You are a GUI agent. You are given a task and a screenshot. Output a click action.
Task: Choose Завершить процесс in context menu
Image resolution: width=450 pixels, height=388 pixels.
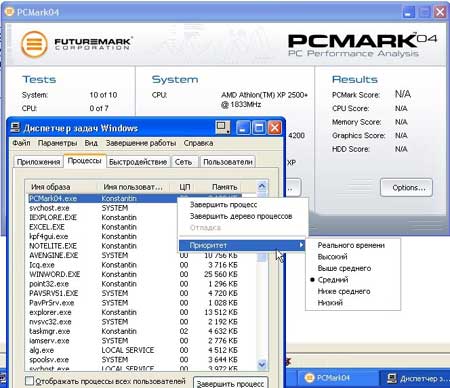(242, 205)
